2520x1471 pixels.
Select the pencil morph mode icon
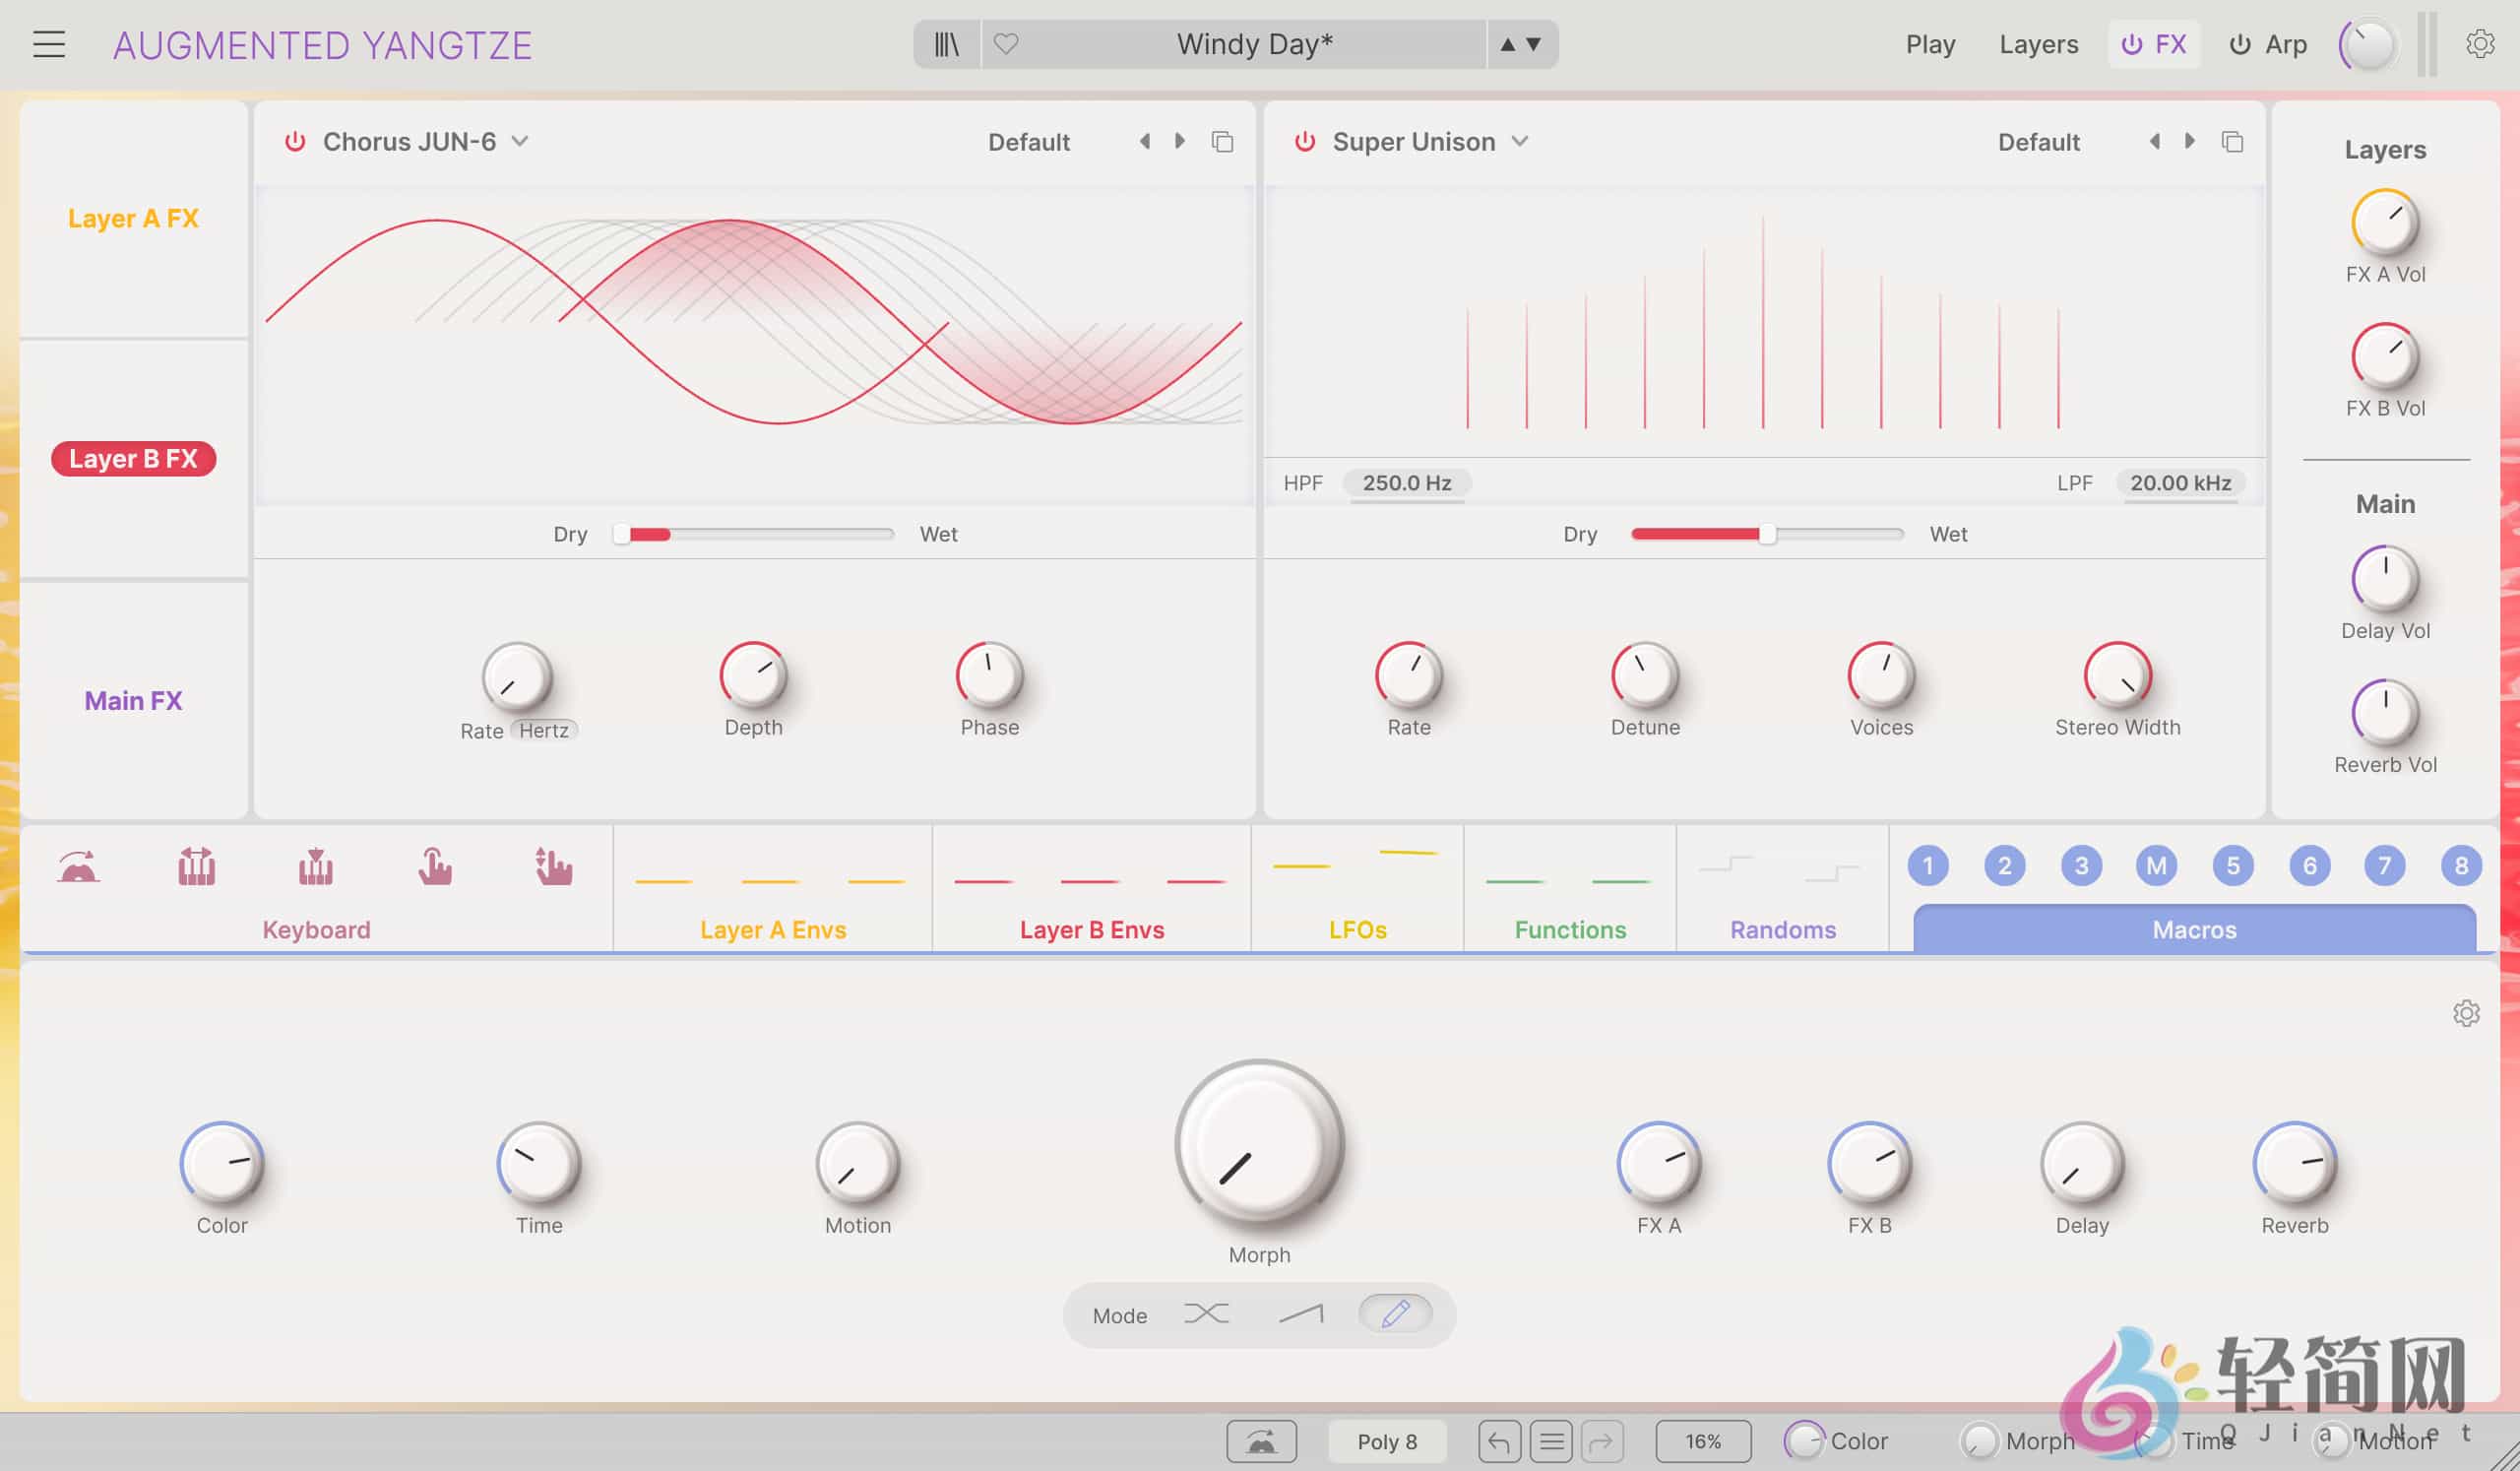coord(1395,1313)
